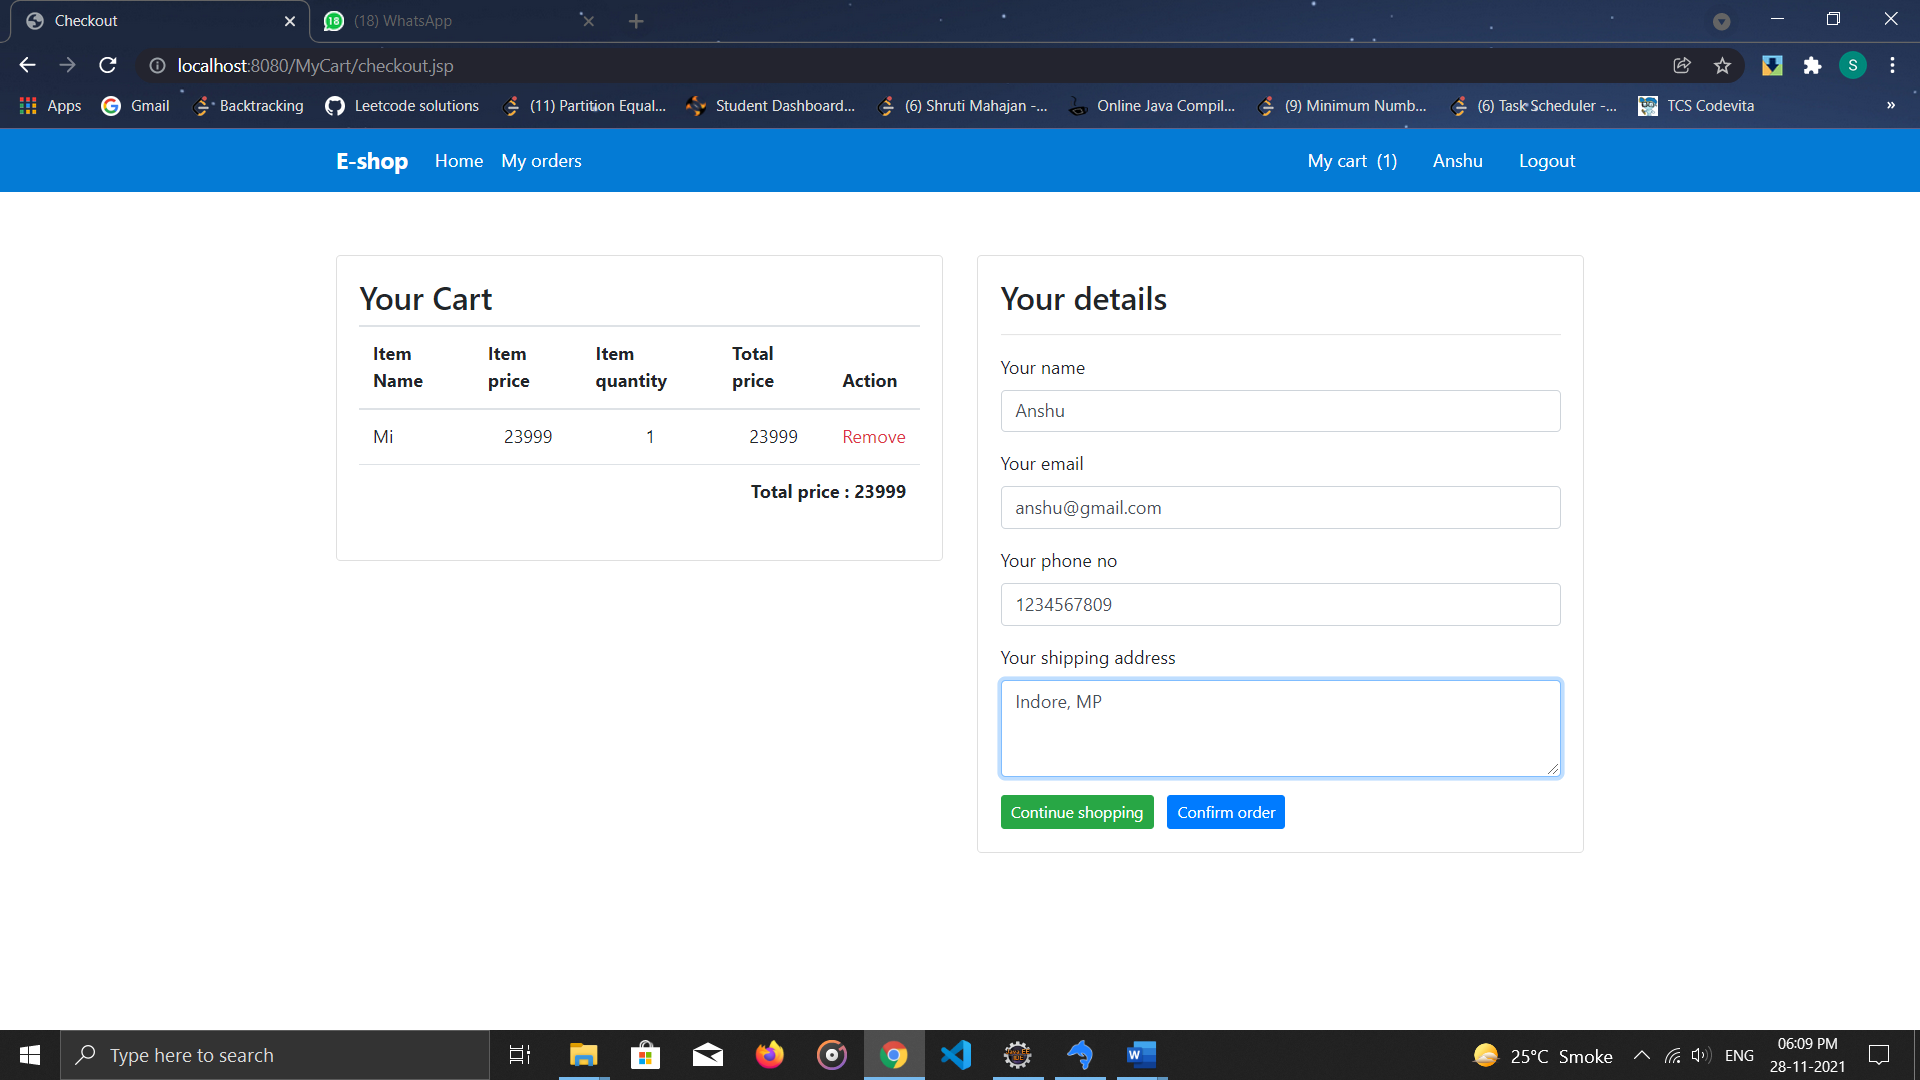The image size is (1920, 1080).
Task: Open Firefox from the taskbar
Action: click(x=770, y=1055)
